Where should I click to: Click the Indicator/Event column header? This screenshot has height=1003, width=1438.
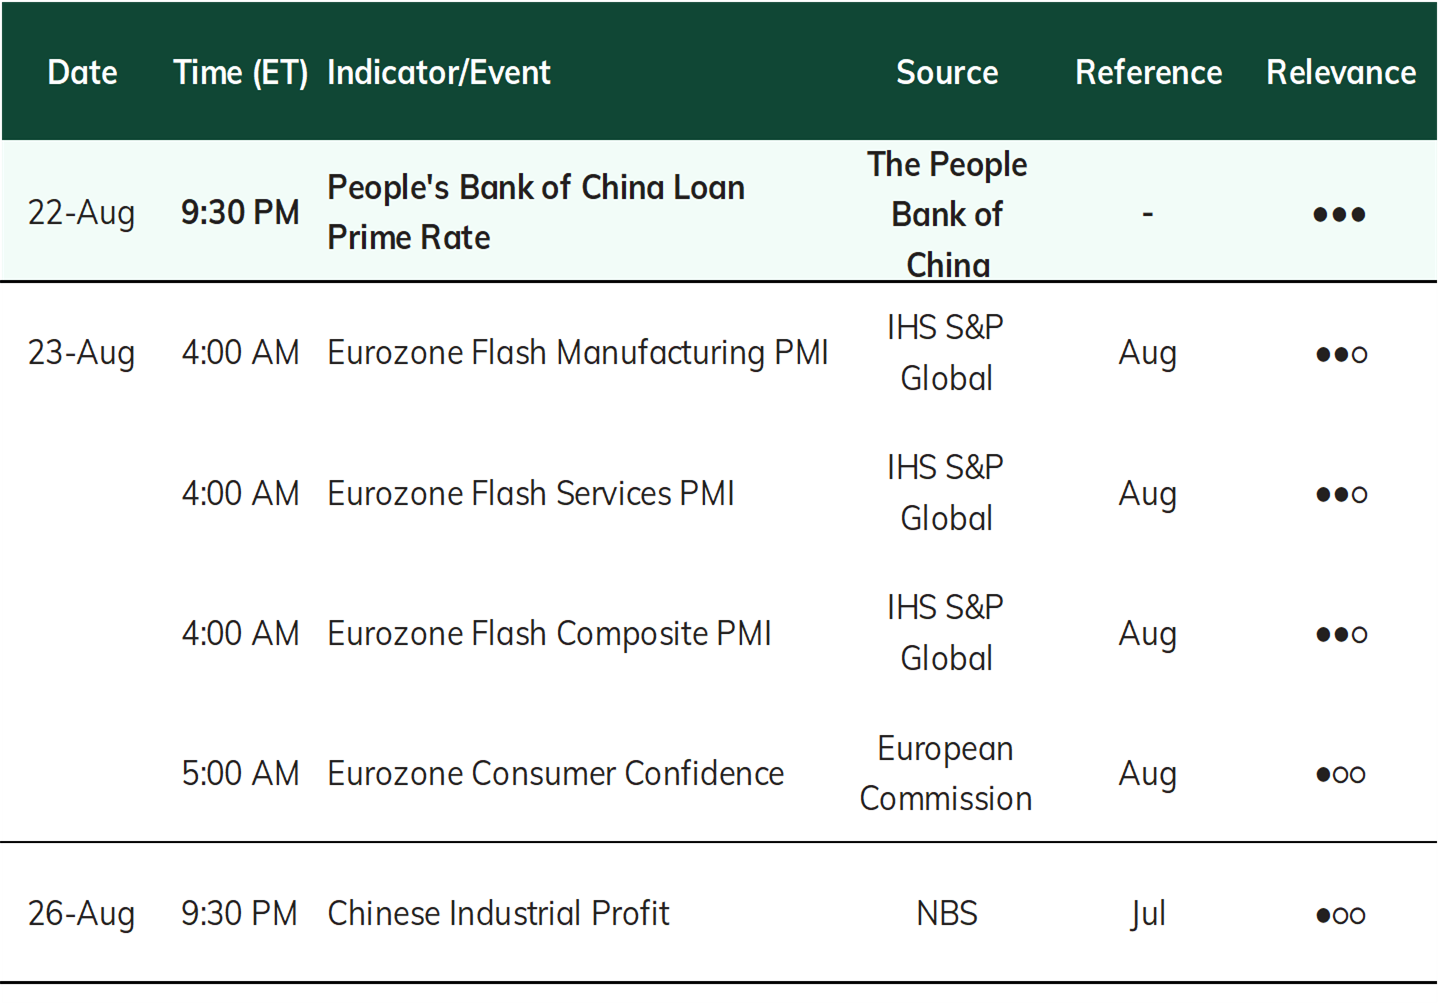click(x=439, y=72)
